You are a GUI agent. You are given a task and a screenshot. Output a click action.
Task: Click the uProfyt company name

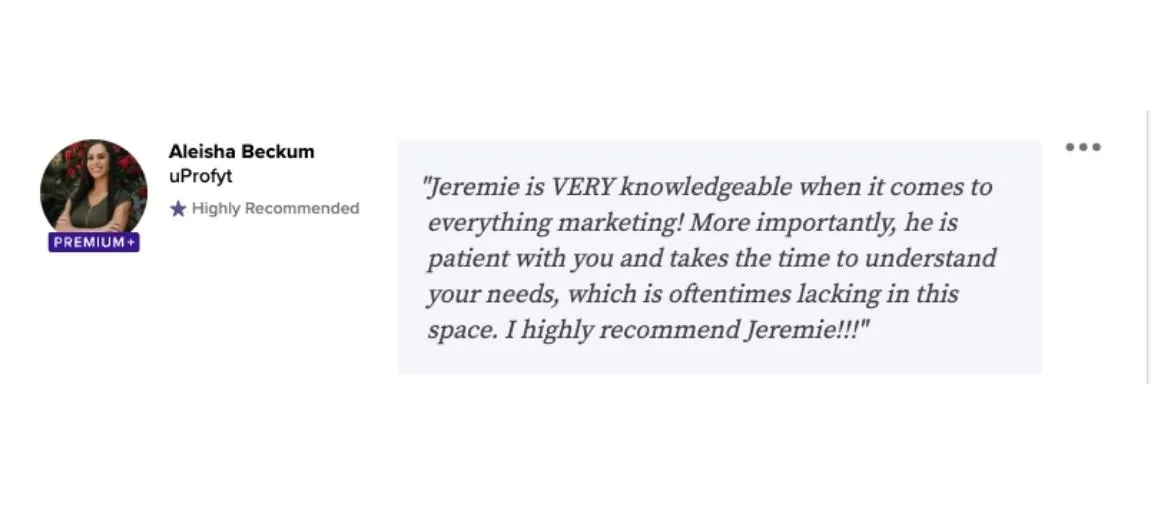click(x=200, y=177)
